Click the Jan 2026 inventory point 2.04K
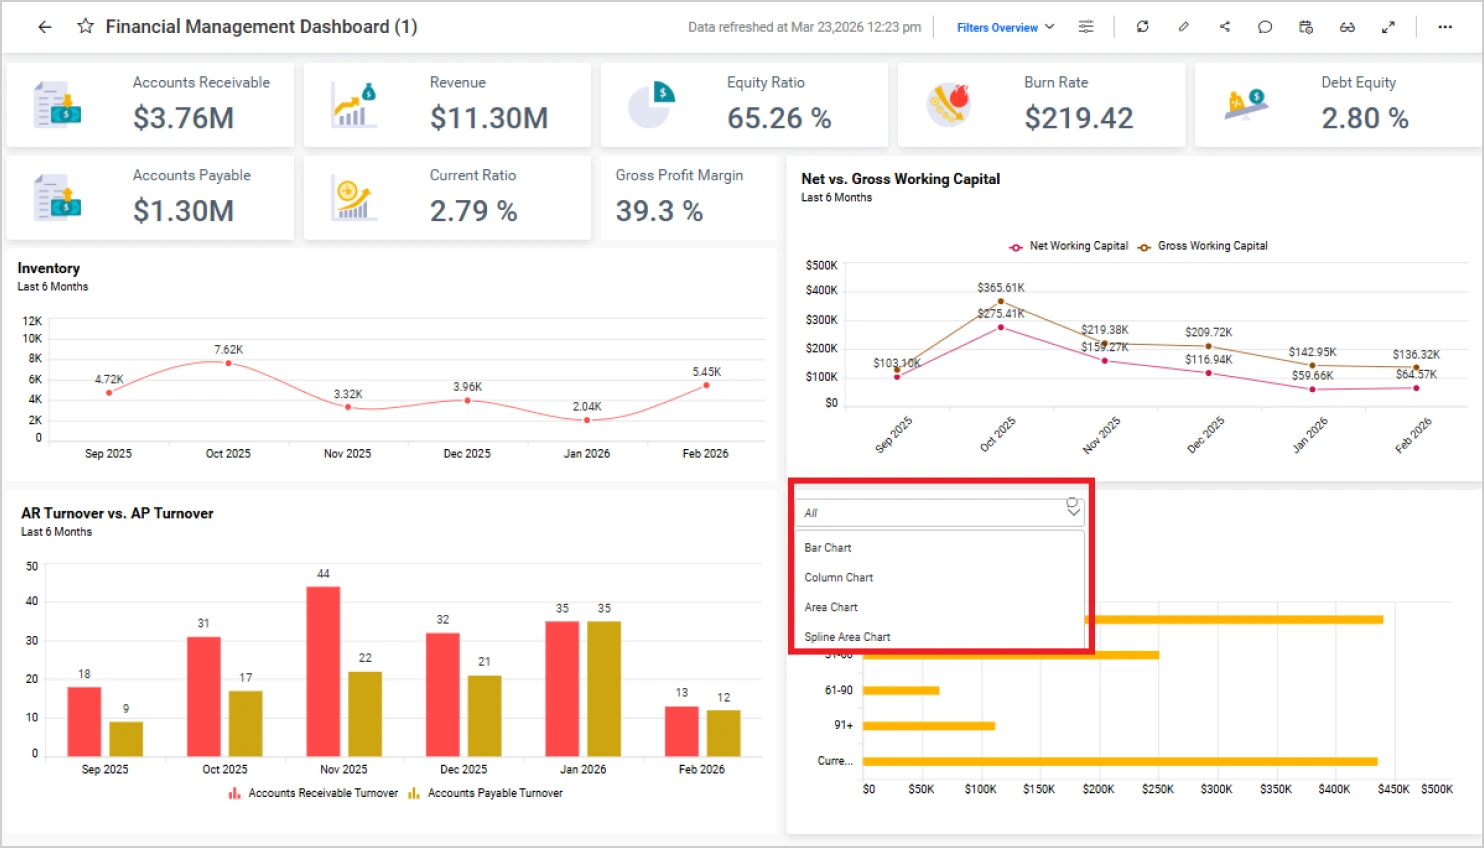Image resolution: width=1484 pixels, height=848 pixels. point(587,420)
